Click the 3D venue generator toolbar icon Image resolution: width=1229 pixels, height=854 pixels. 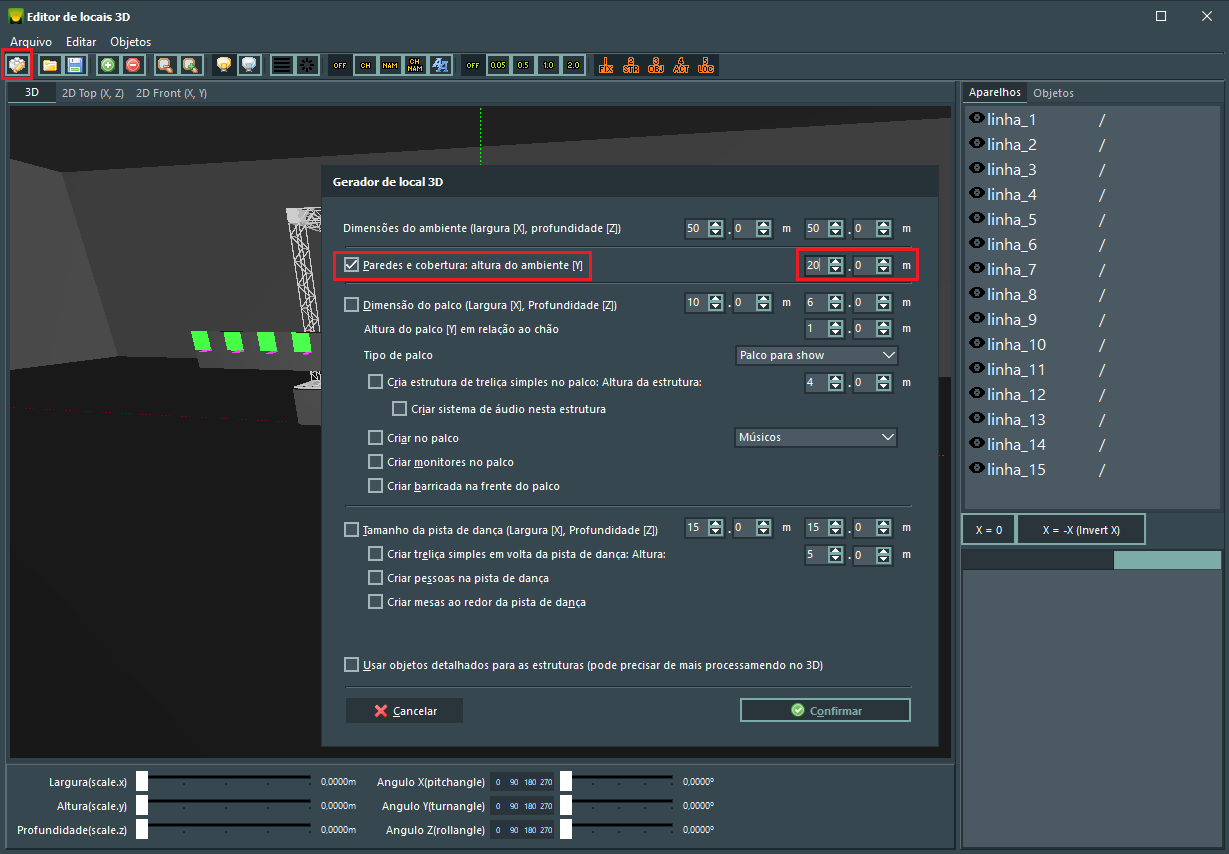click(17, 65)
